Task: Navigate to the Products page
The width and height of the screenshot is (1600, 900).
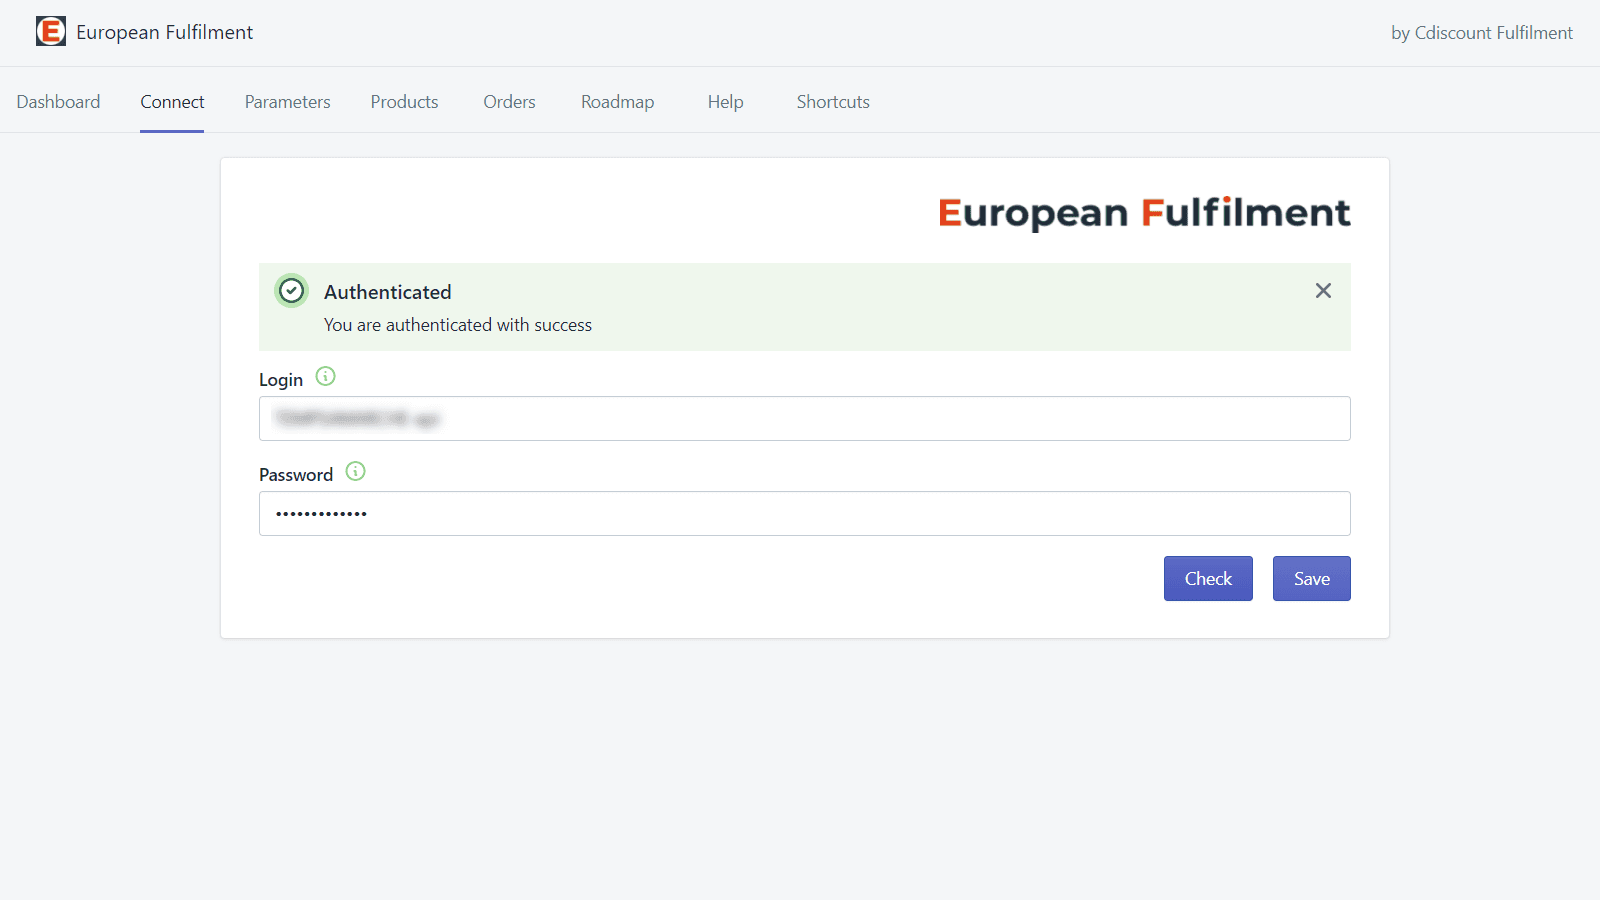Action: 404,101
